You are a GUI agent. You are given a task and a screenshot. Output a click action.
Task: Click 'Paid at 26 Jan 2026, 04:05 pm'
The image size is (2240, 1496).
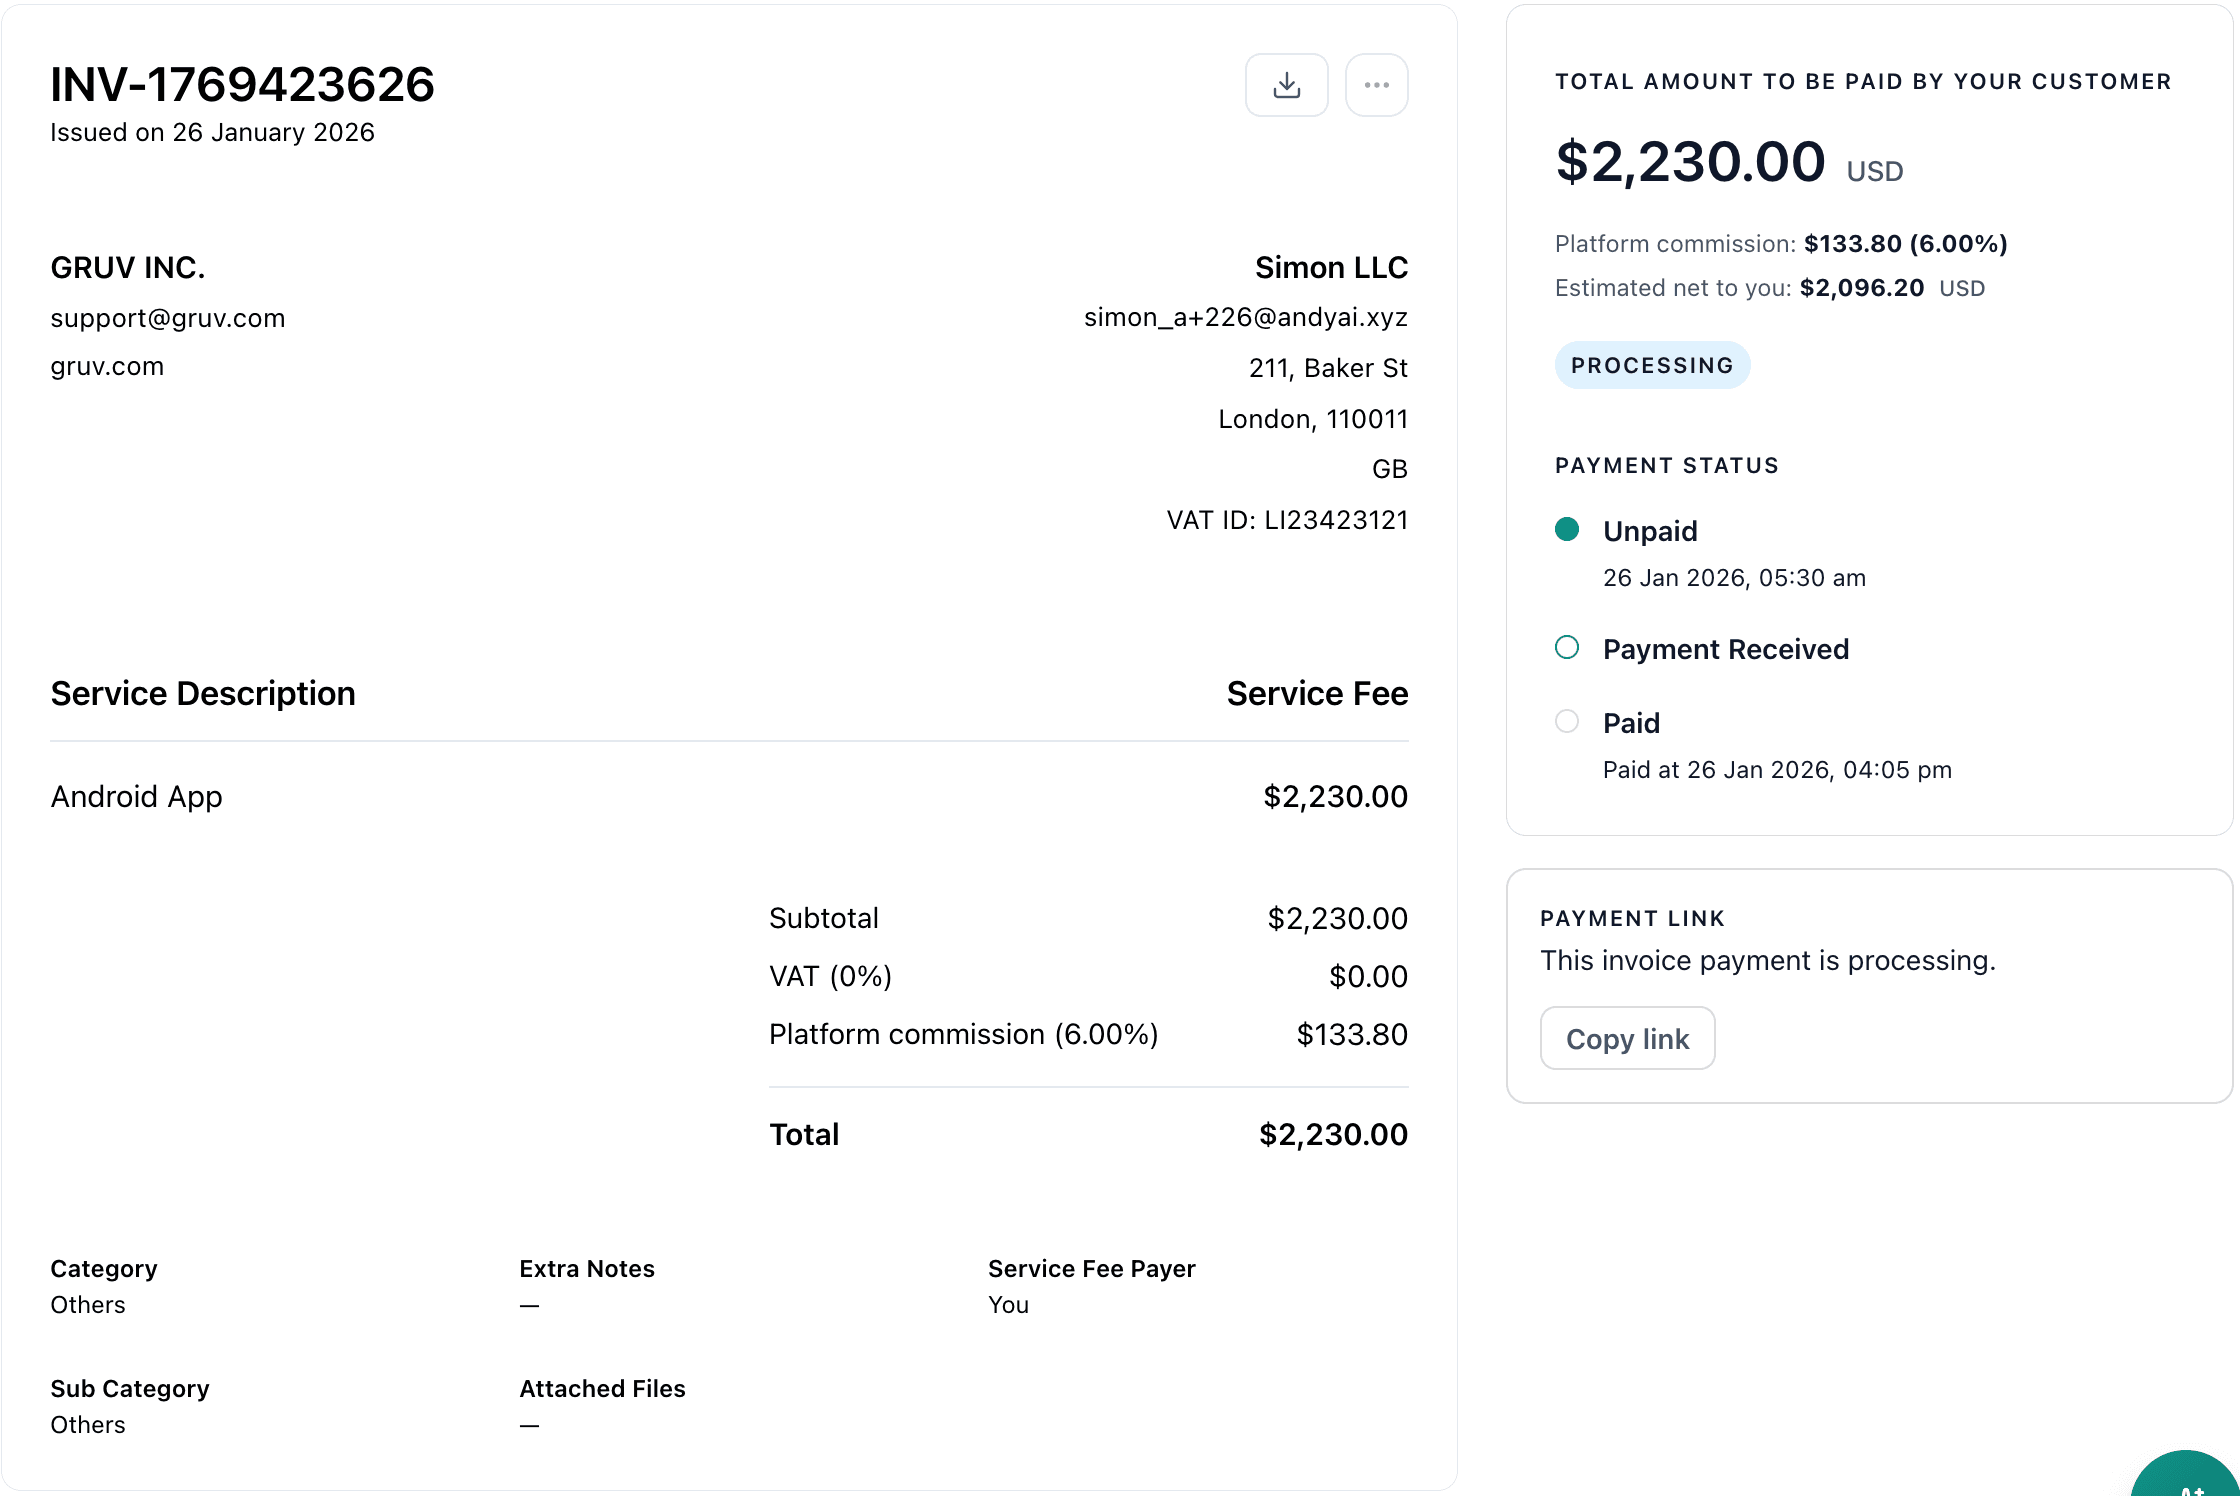(x=1777, y=770)
